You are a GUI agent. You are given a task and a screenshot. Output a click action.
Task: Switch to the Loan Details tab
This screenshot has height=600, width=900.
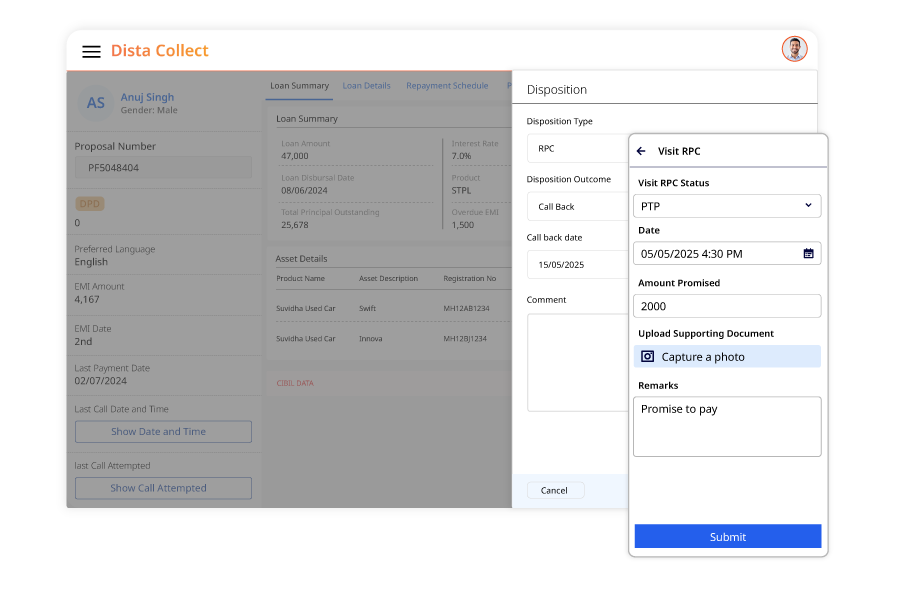[x=366, y=86]
